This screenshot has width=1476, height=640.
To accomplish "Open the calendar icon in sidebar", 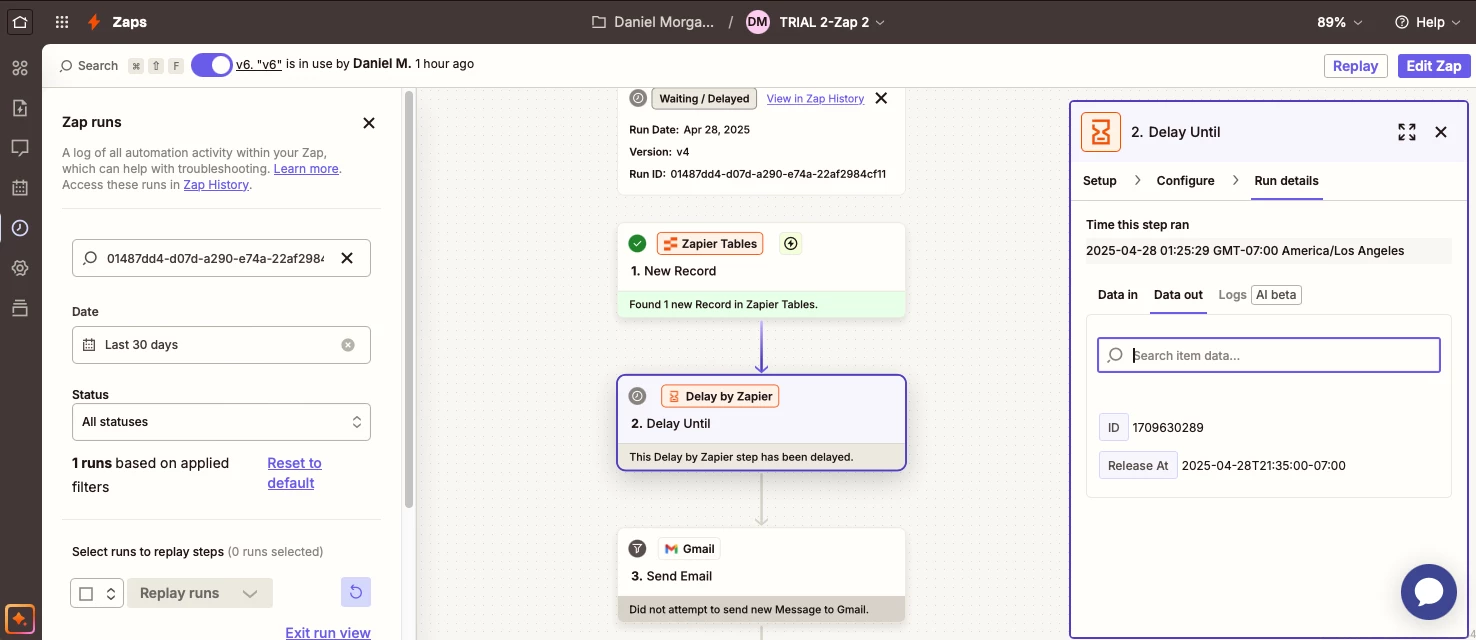I will (x=20, y=188).
